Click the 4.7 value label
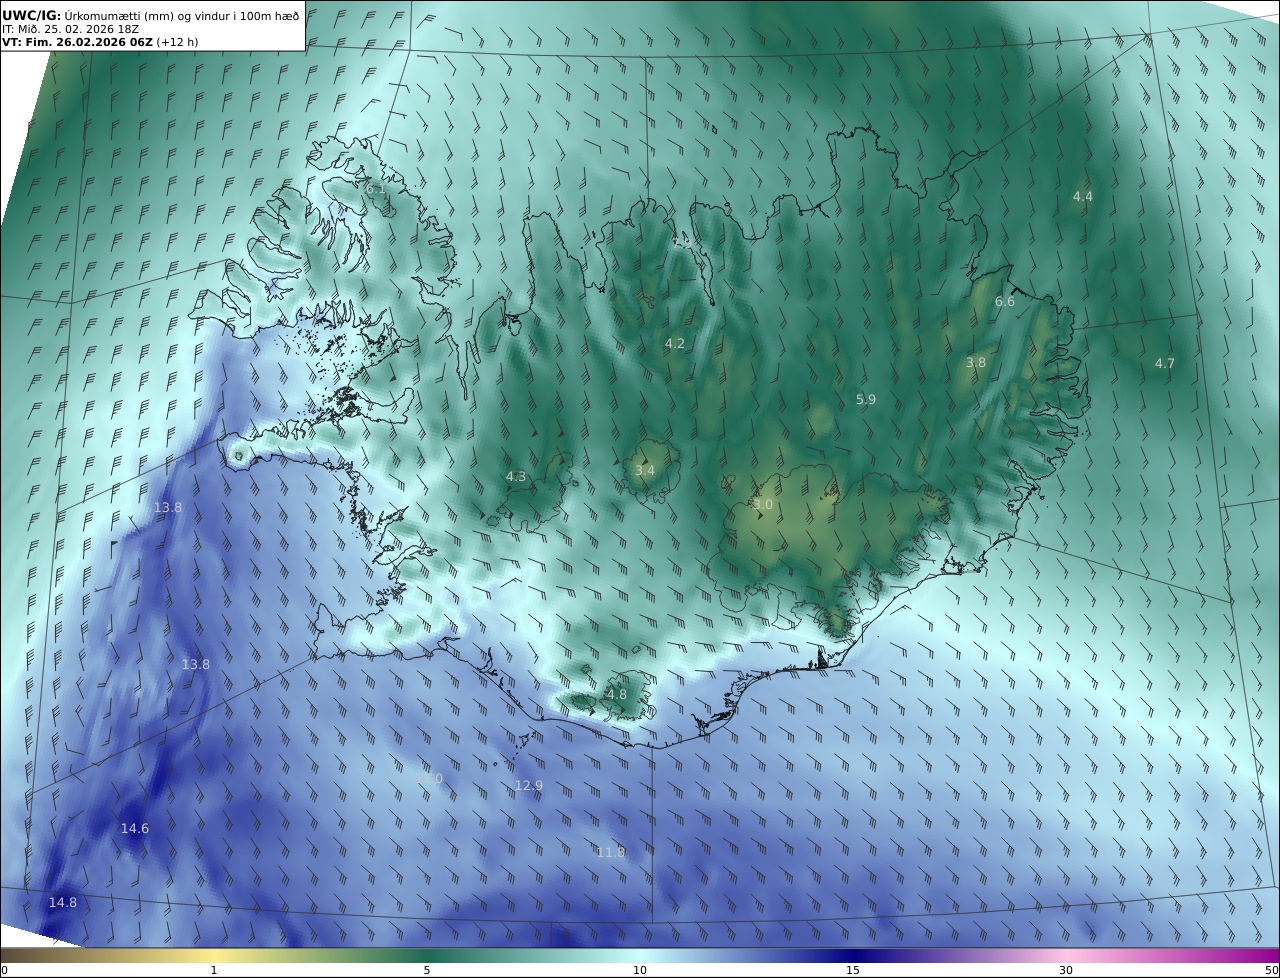This screenshot has width=1280, height=978. tap(1165, 364)
